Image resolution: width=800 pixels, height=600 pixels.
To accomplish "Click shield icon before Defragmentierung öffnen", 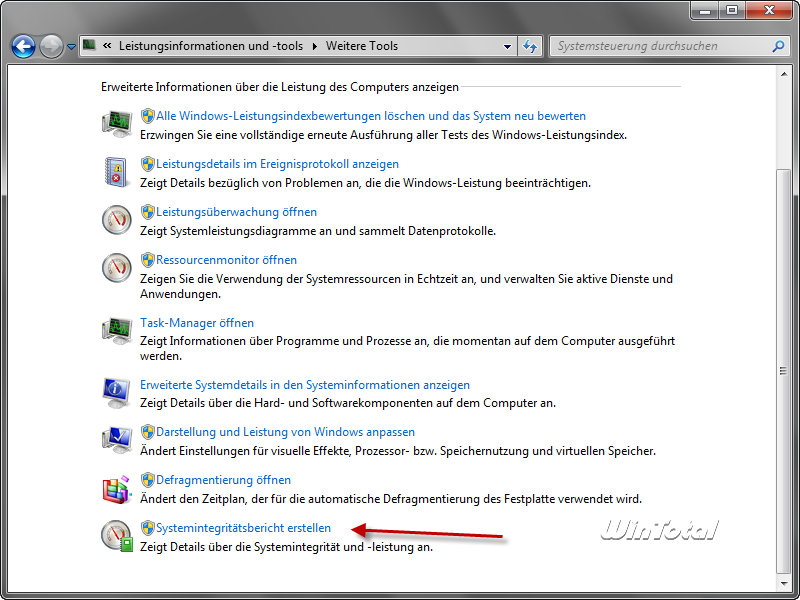I will [147, 480].
